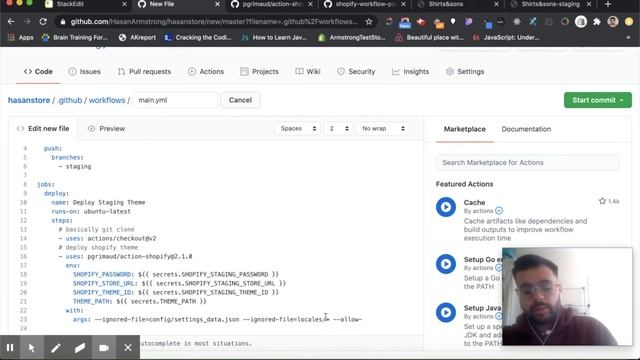Open a new browser tab with plus
The height and width of the screenshot is (360, 640).
click(x=608, y=4)
